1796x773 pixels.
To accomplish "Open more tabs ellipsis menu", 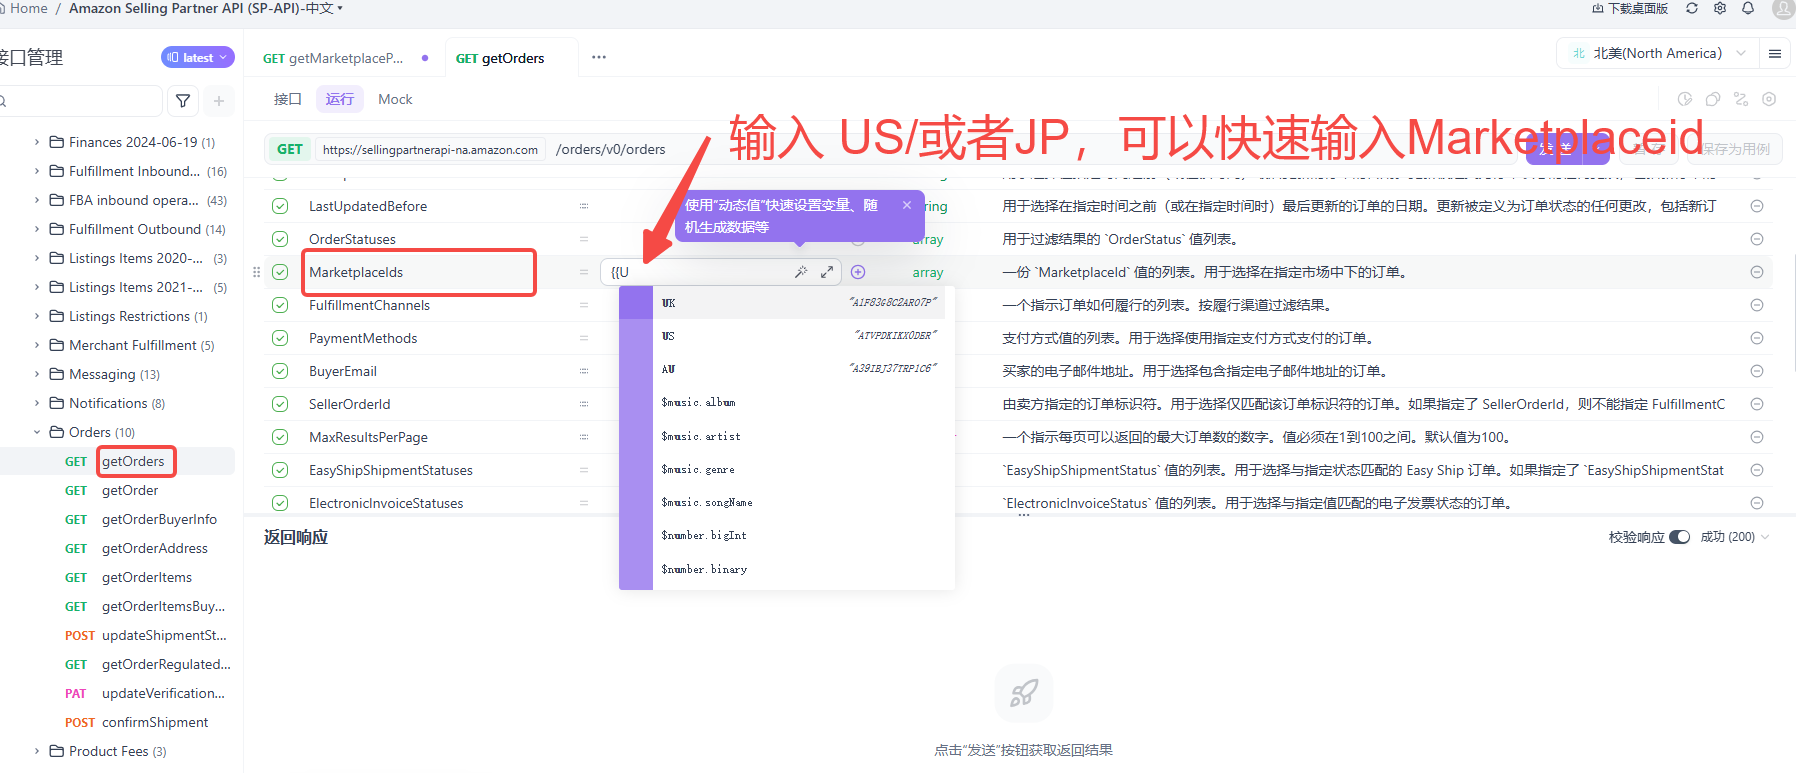I will tap(599, 57).
